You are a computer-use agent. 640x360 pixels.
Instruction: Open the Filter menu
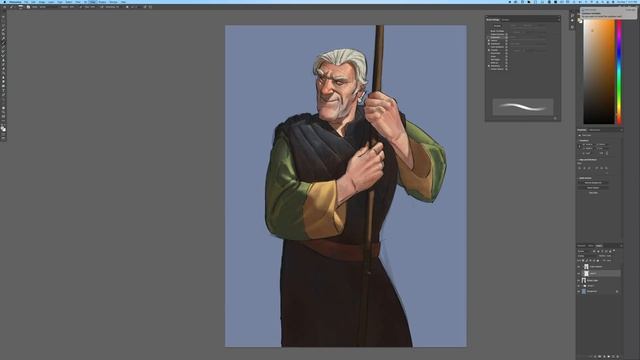pos(78,2)
